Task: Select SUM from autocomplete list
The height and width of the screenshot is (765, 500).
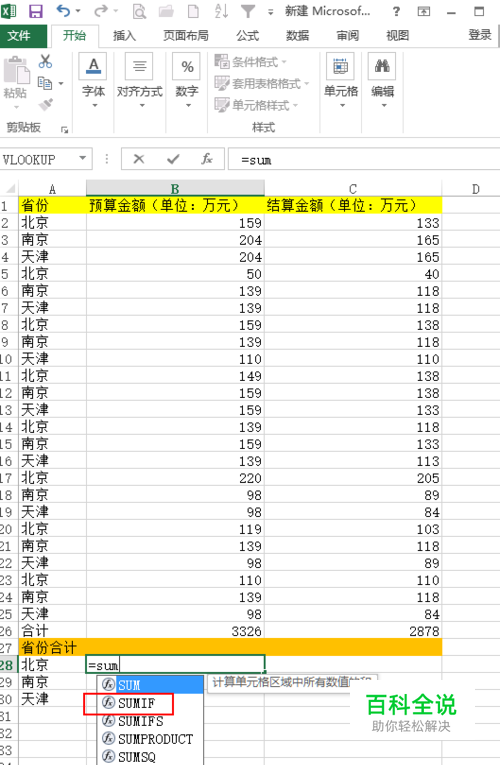Action: (150, 685)
